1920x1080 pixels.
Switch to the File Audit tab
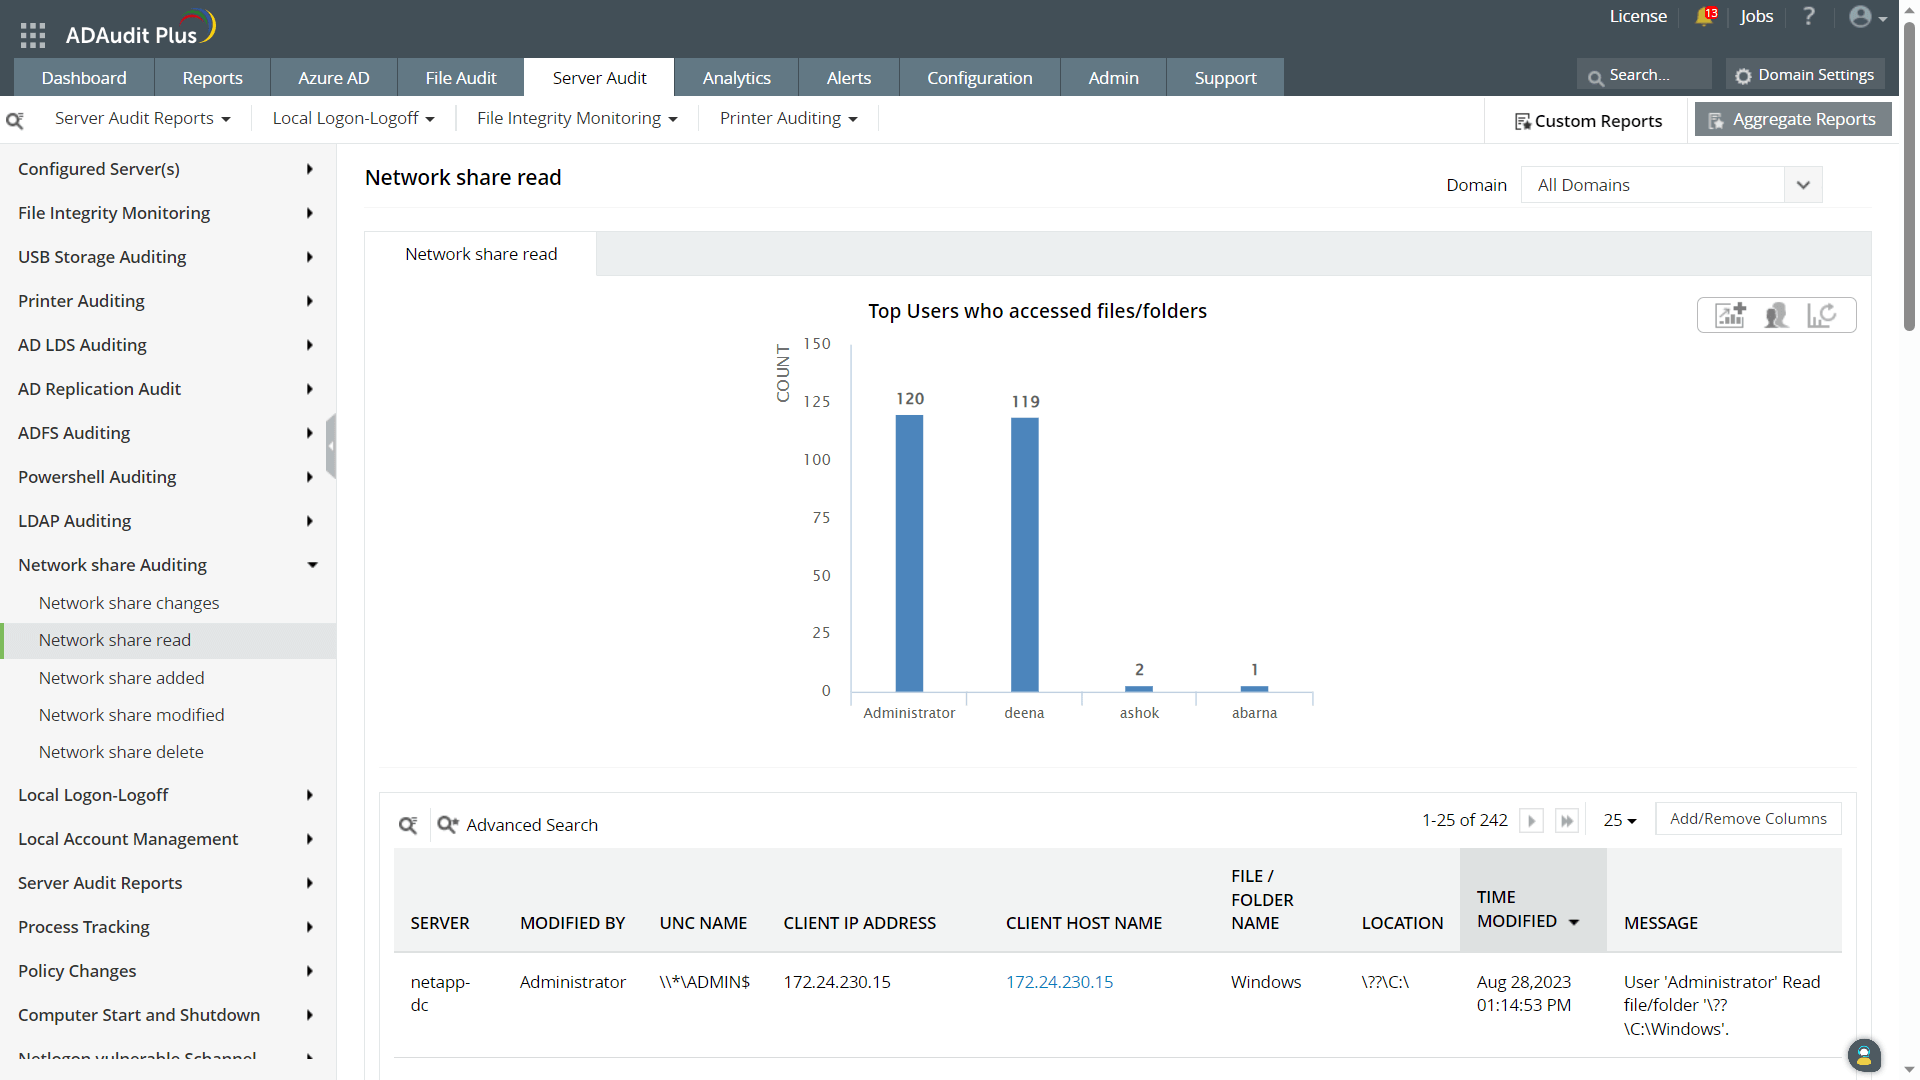[x=460, y=78]
